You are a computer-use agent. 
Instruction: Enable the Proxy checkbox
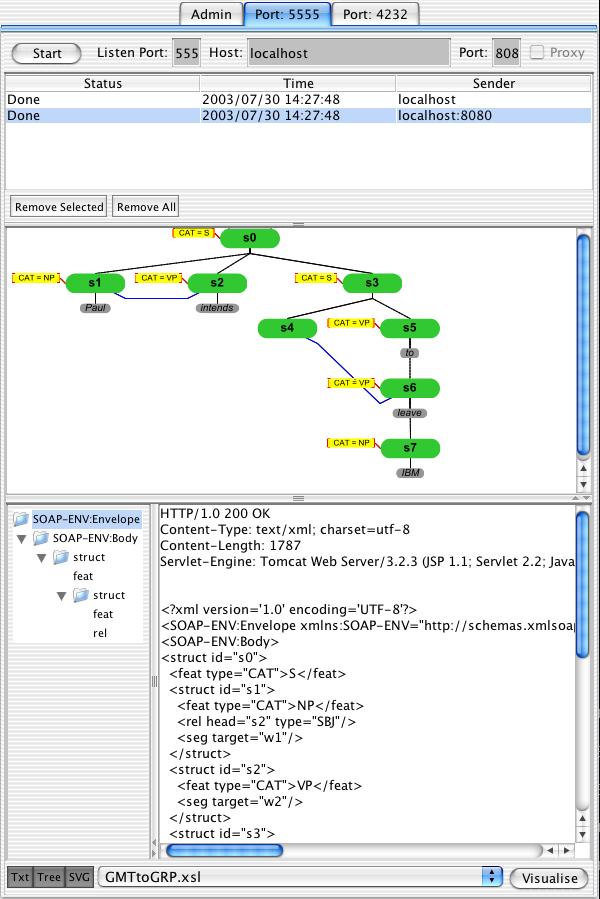537,53
